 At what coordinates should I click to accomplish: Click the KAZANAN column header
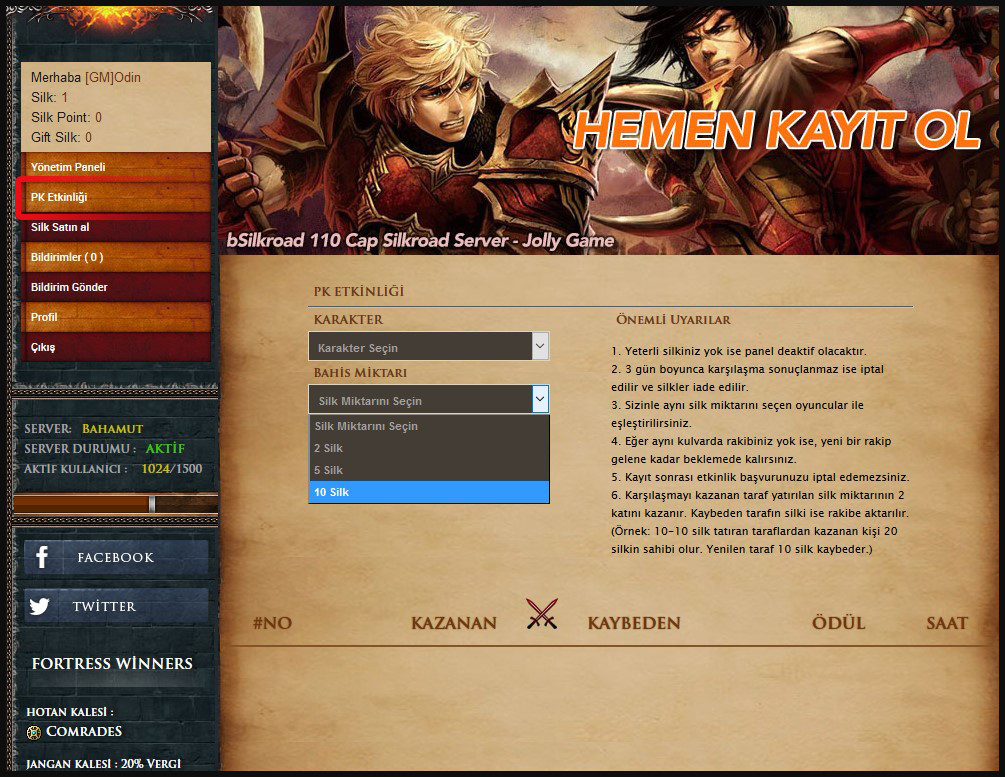(454, 623)
